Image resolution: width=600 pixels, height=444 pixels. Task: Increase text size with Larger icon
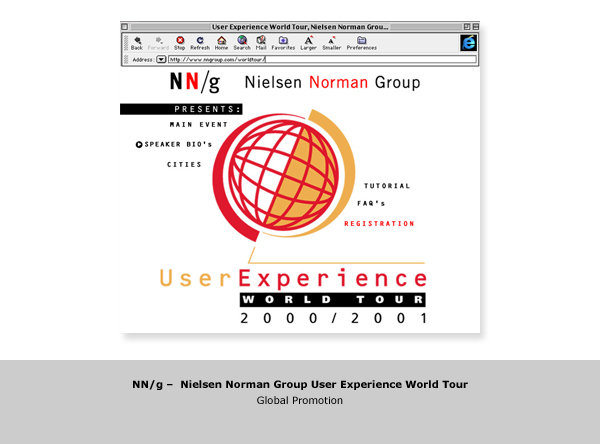point(308,43)
